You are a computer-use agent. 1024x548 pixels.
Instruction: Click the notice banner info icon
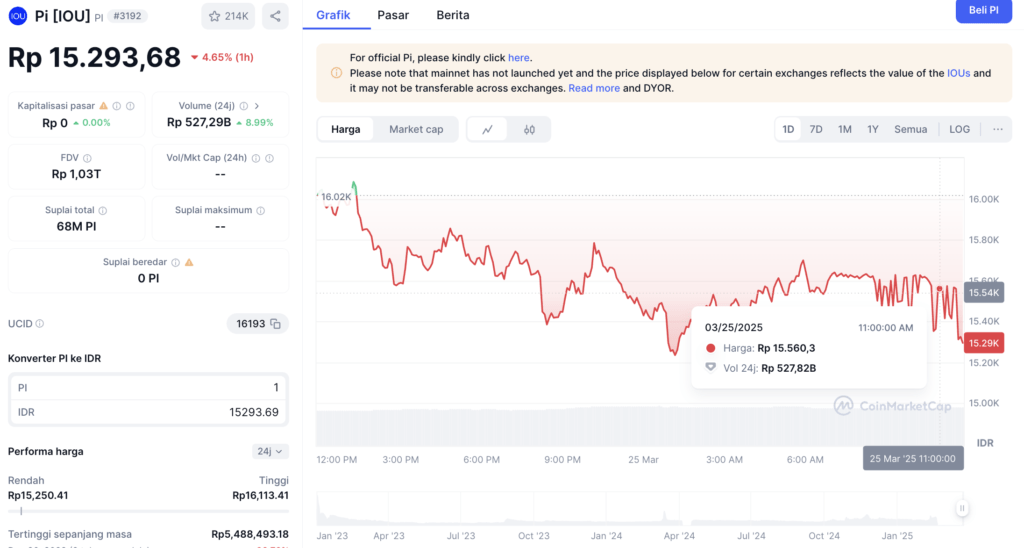pos(336,73)
